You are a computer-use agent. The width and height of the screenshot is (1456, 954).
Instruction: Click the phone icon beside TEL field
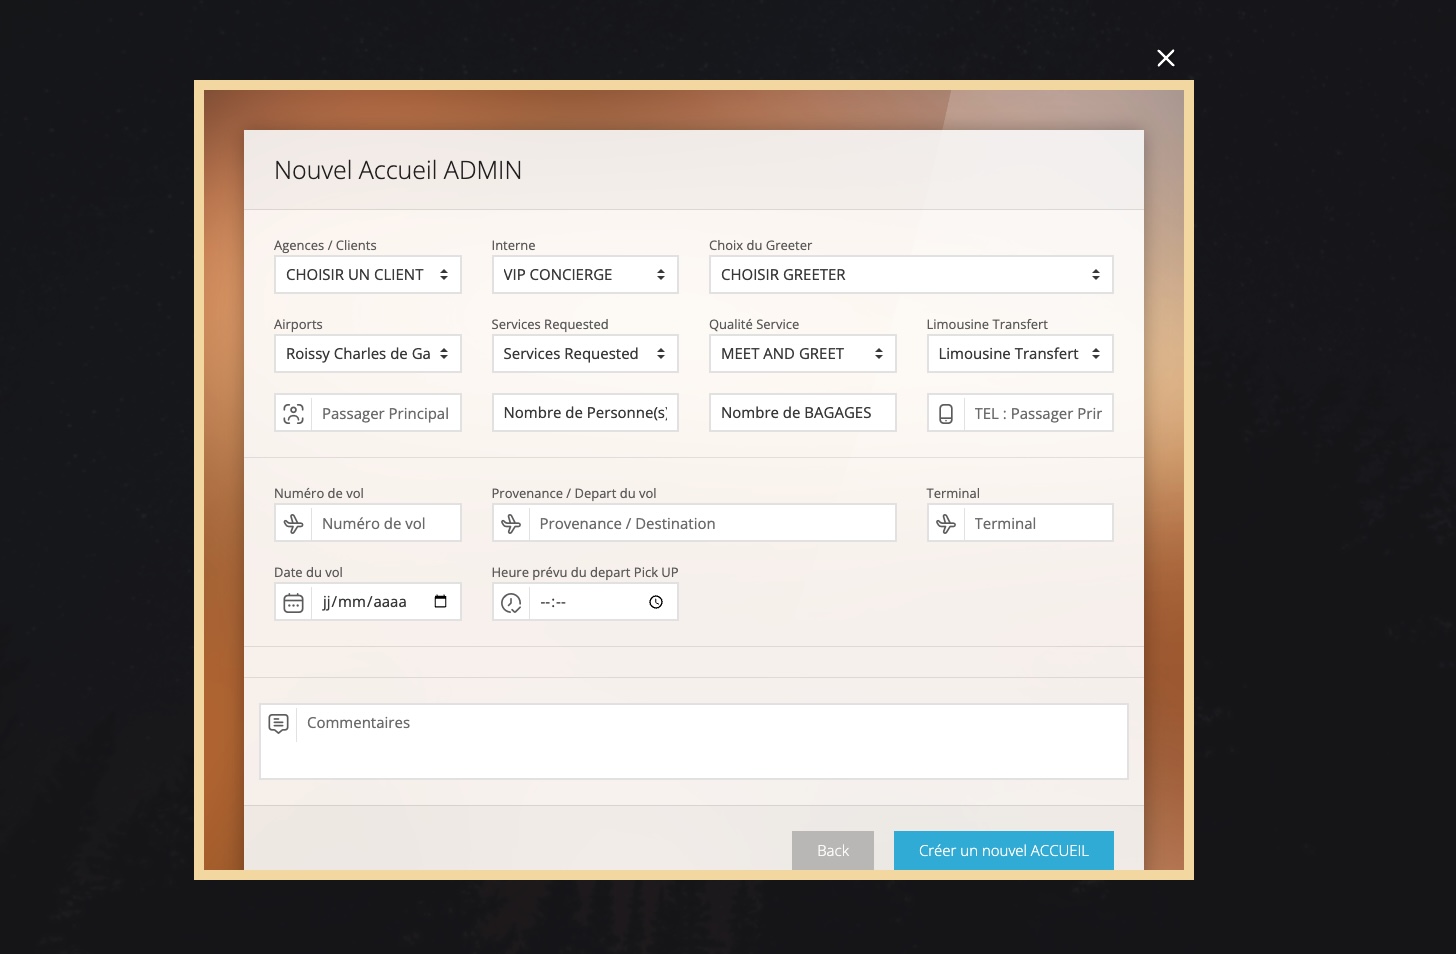tap(945, 414)
